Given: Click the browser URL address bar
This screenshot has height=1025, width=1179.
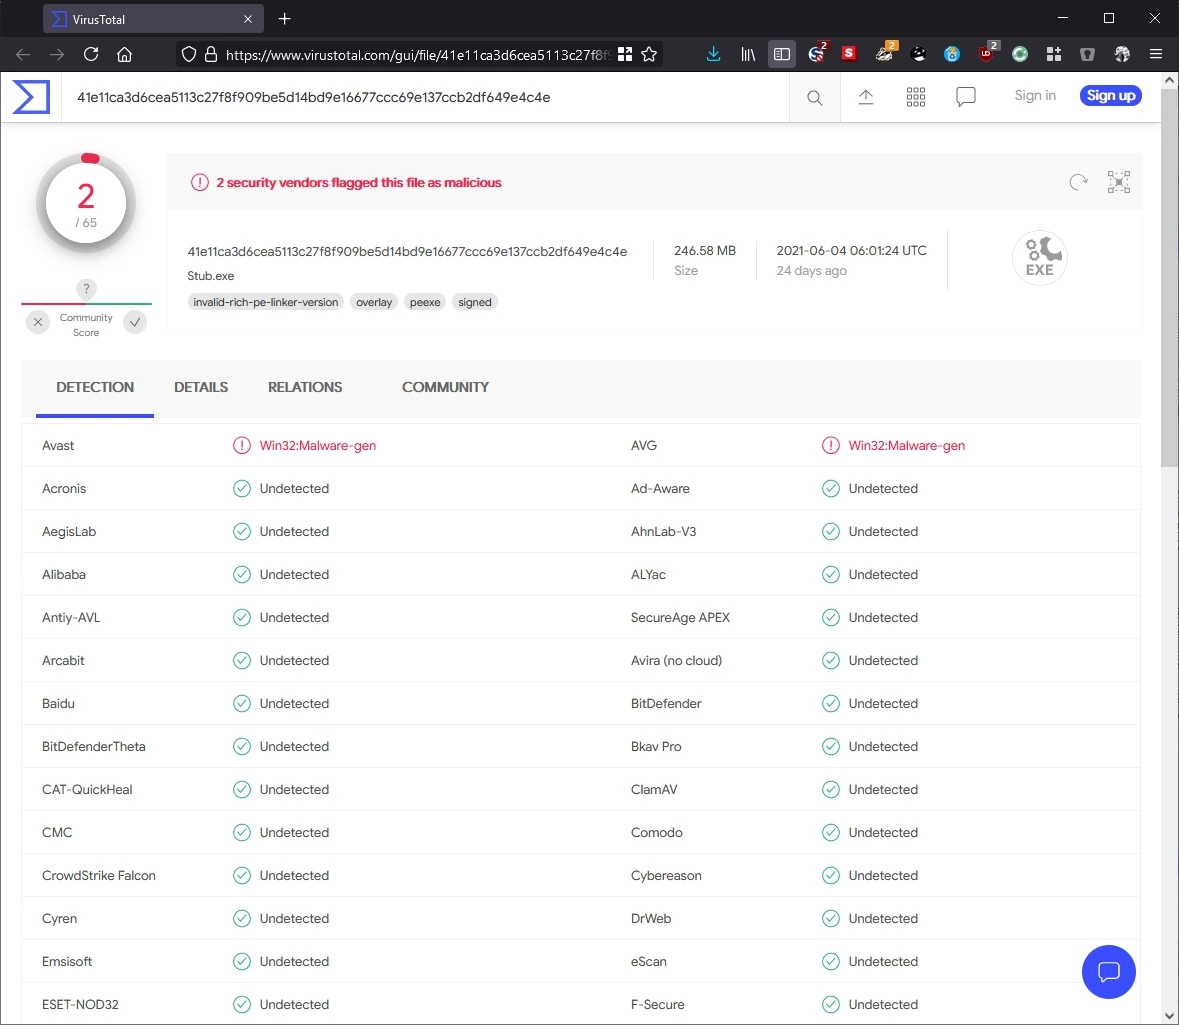Looking at the screenshot, I should (x=417, y=54).
